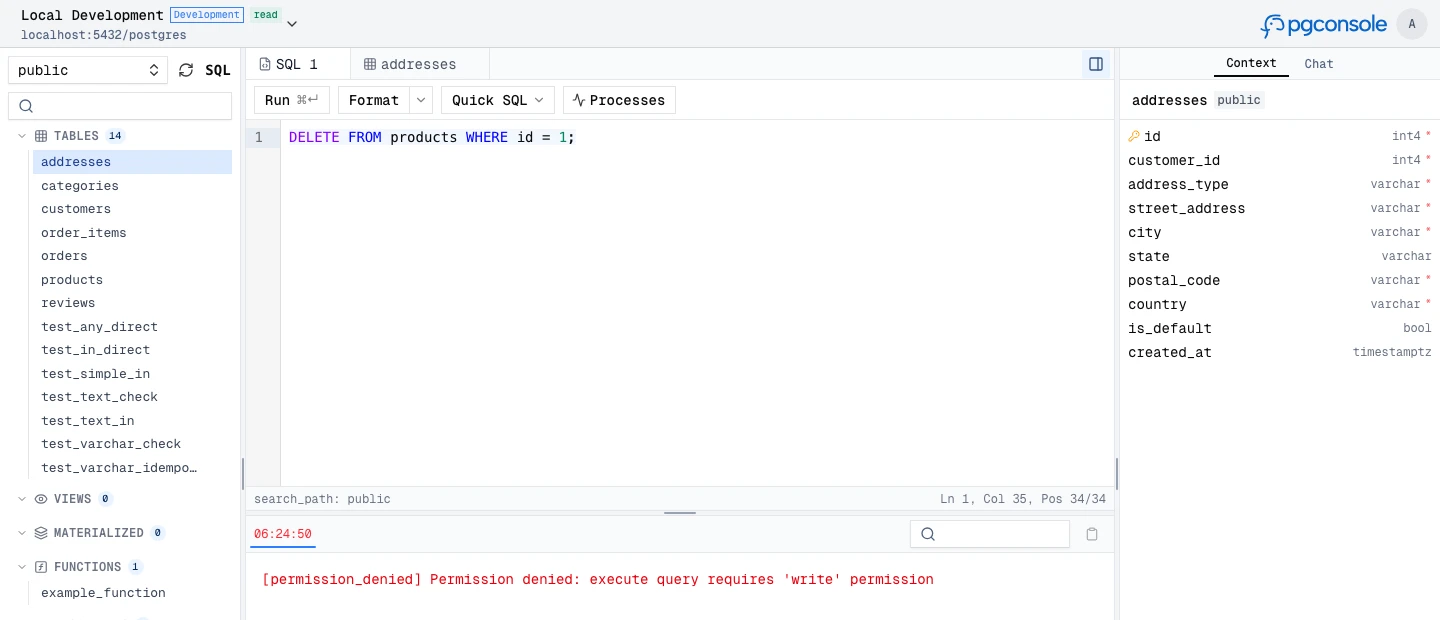Select the products table
The width and height of the screenshot is (1440, 620).
pyautogui.click(x=132, y=280)
